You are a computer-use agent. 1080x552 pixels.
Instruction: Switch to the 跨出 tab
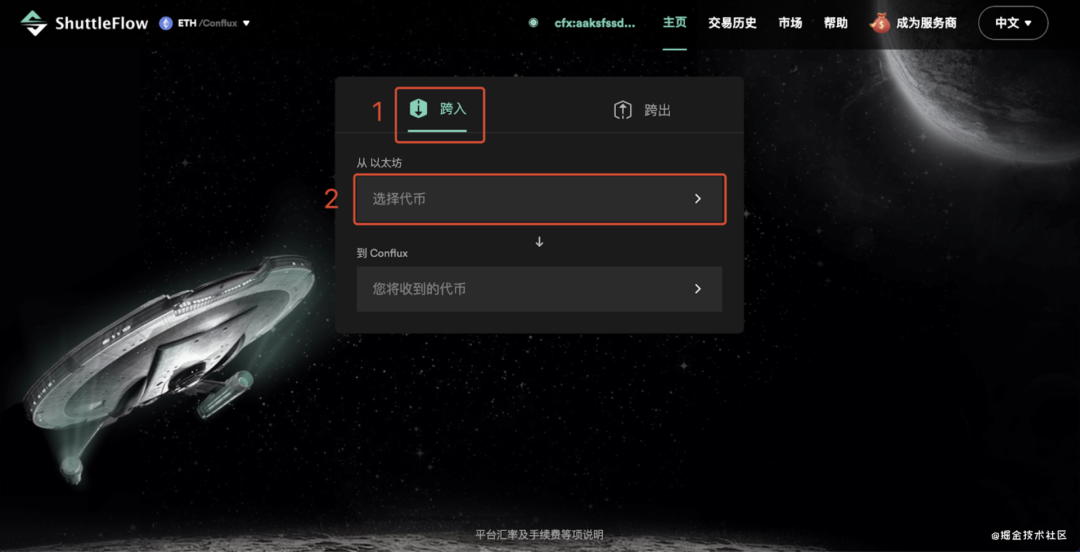pyautogui.click(x=642, y=110)
